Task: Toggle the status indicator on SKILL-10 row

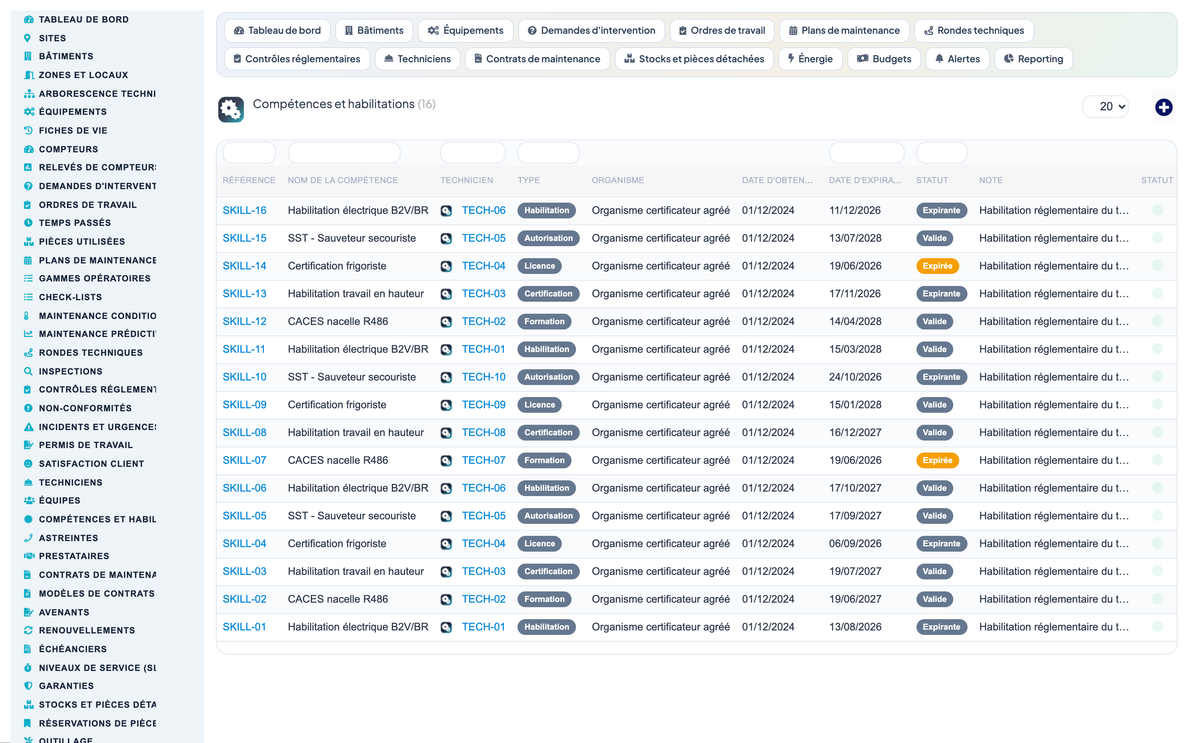Action: click(1157, 377)
